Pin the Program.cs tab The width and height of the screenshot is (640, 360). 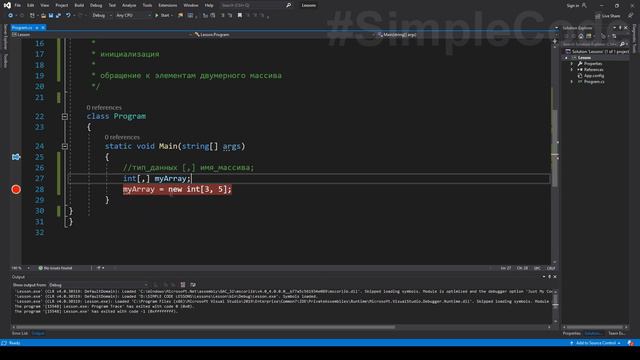(36, 28)
